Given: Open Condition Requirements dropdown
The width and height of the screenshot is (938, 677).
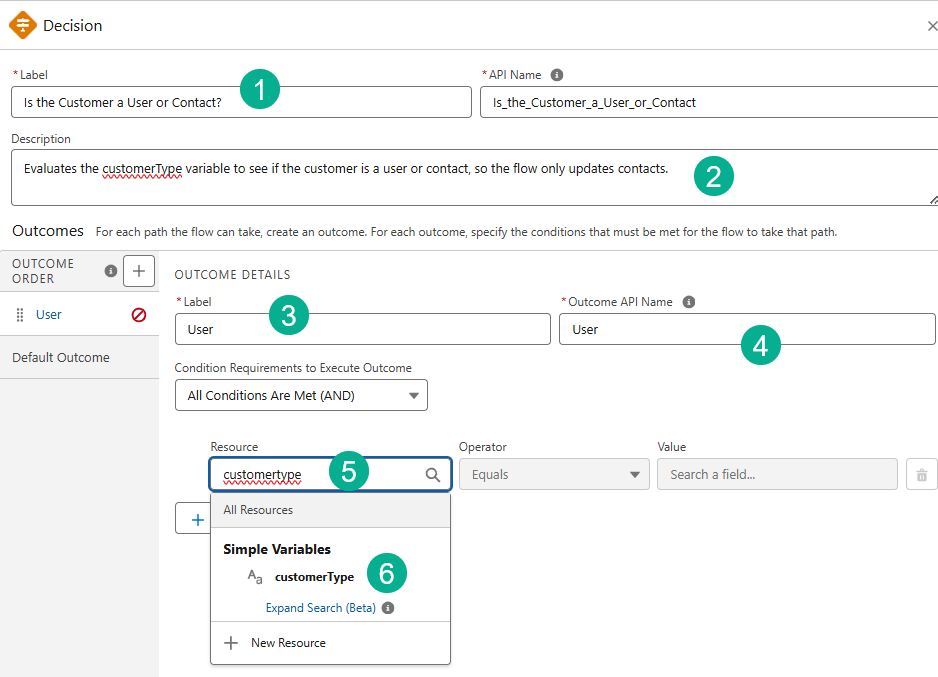Looking at the screenshot, I should point(301,395).
